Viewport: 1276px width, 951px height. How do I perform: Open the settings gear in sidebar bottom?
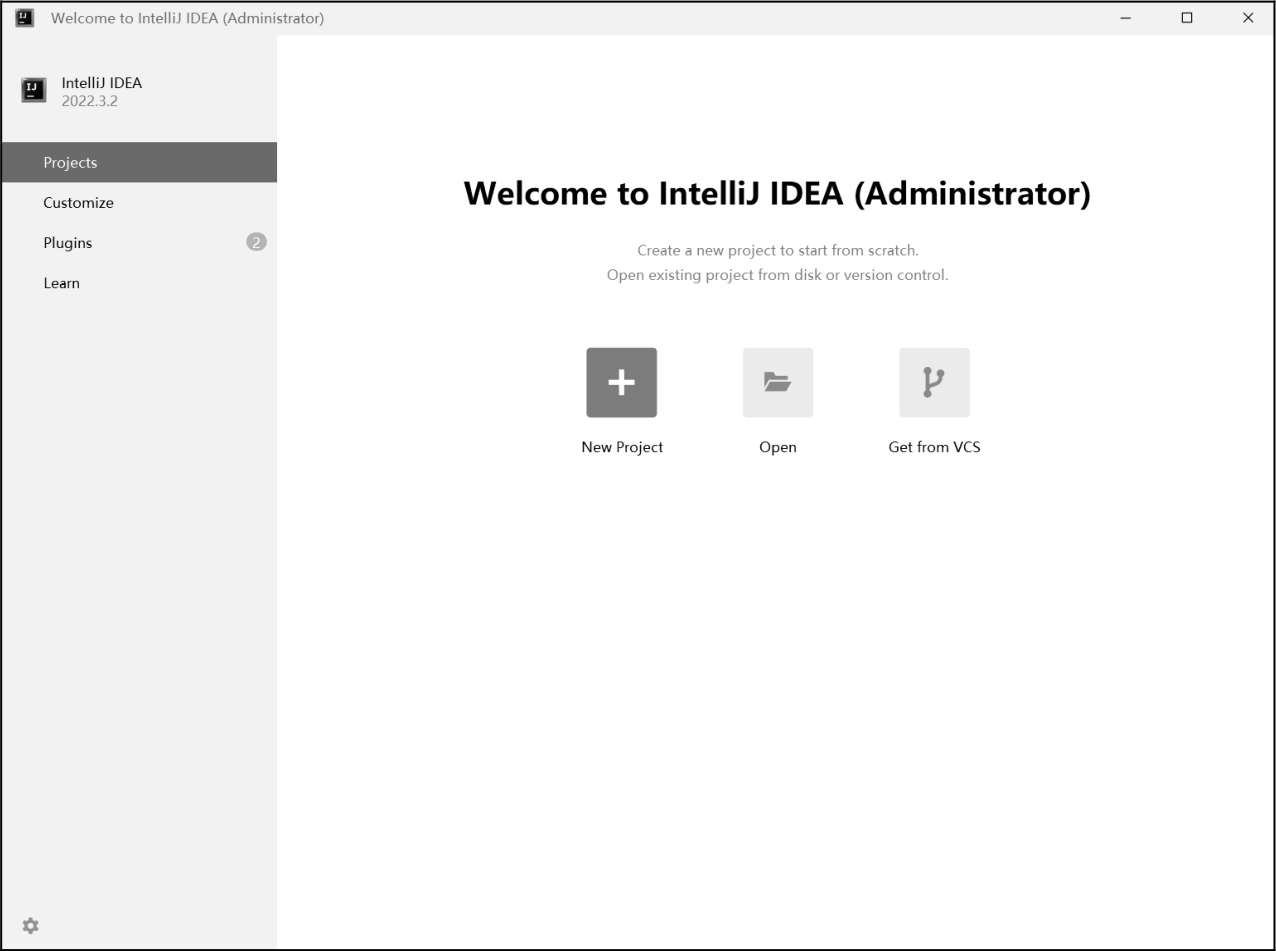[x=31, y=926]
